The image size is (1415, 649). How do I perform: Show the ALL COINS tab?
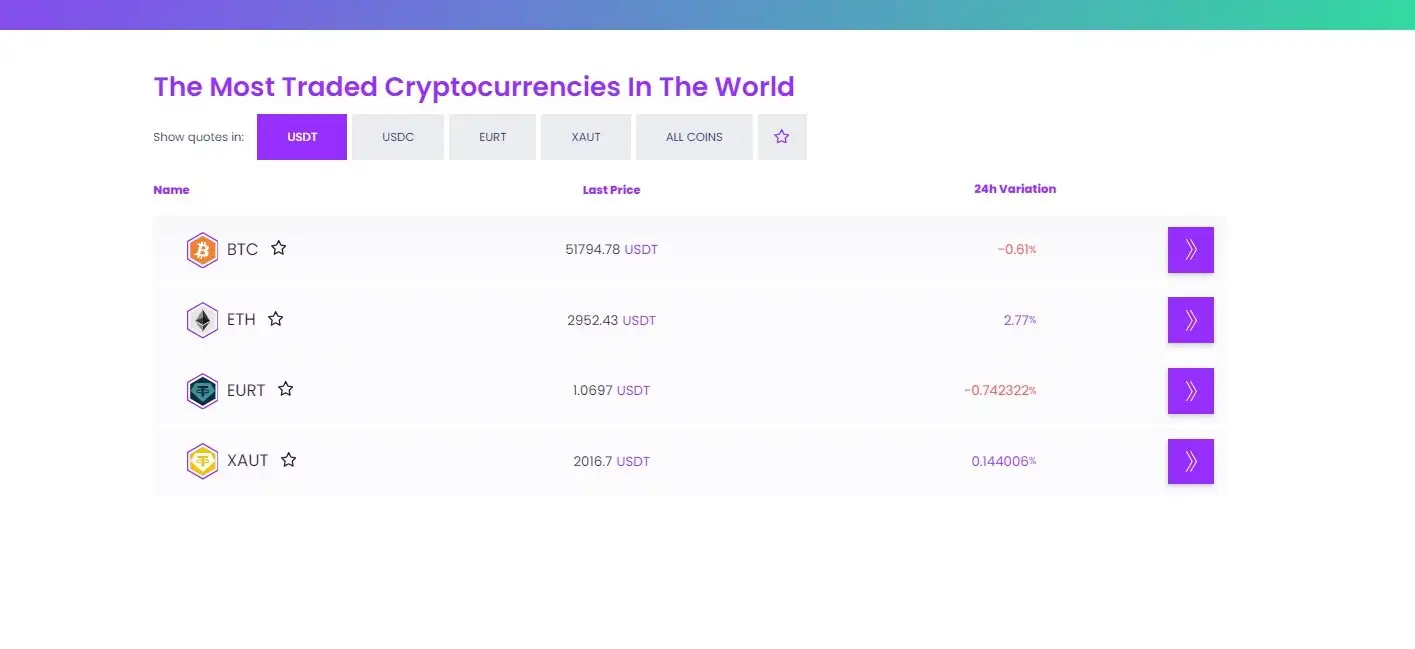(694, 137)
